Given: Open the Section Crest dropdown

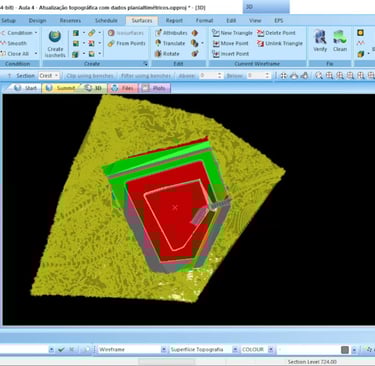Looking at the screenshot, I should [56, 76].
